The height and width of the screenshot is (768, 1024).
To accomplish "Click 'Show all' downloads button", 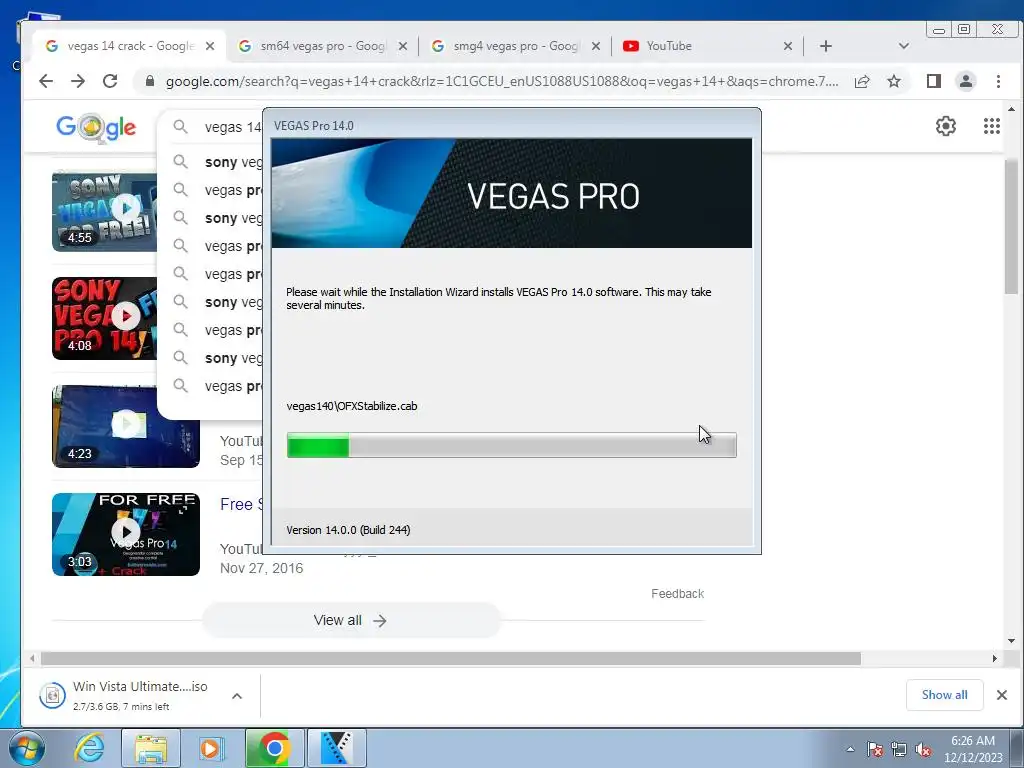I will coord(944,695).
